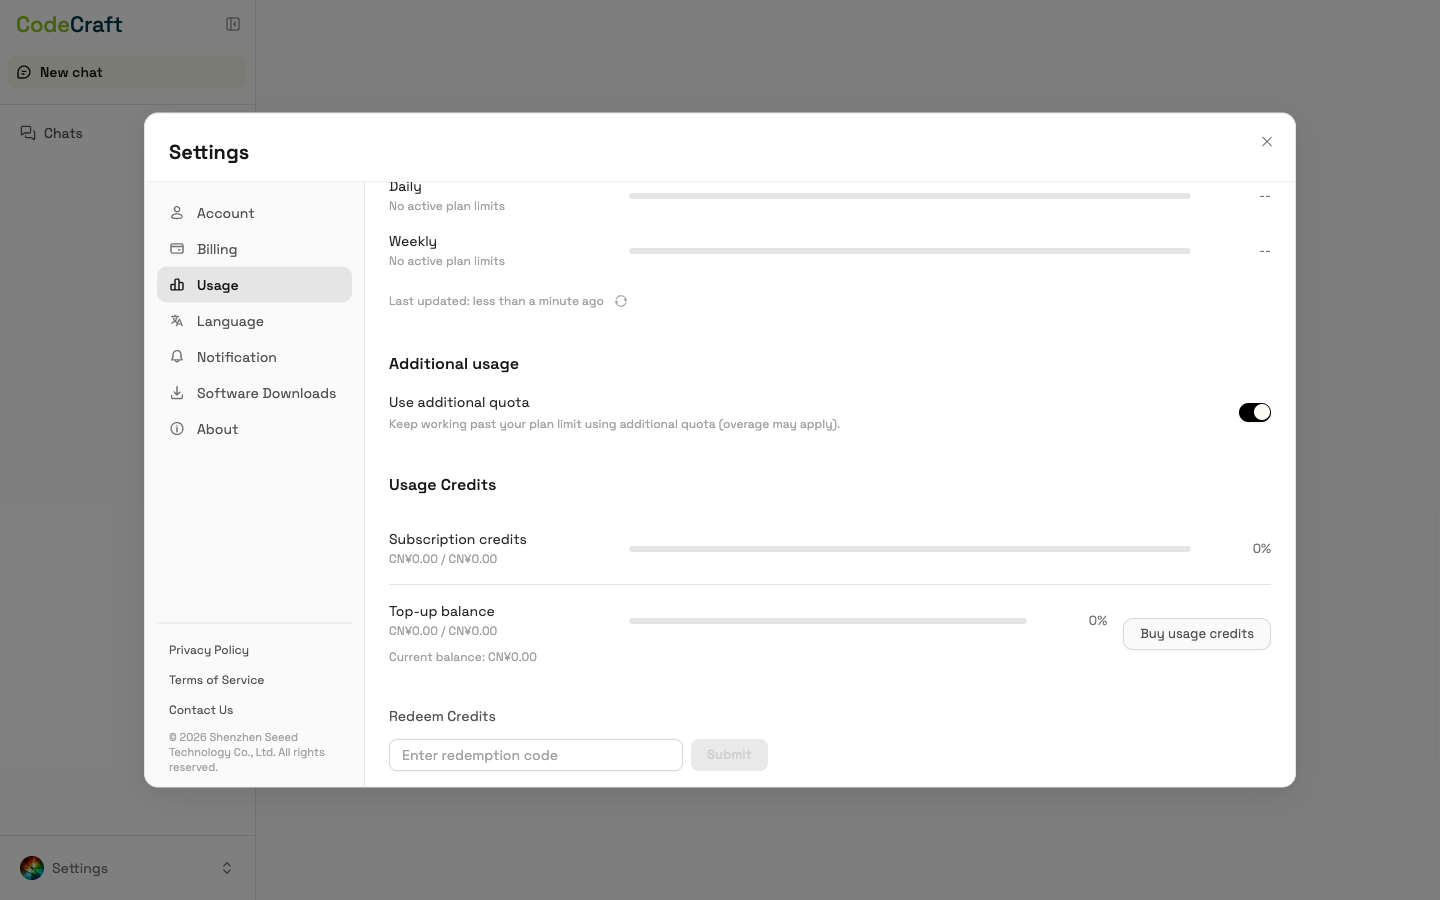1440x900 pixels.
Task: Click the CodeCraft logo
Action: (69, 24)
